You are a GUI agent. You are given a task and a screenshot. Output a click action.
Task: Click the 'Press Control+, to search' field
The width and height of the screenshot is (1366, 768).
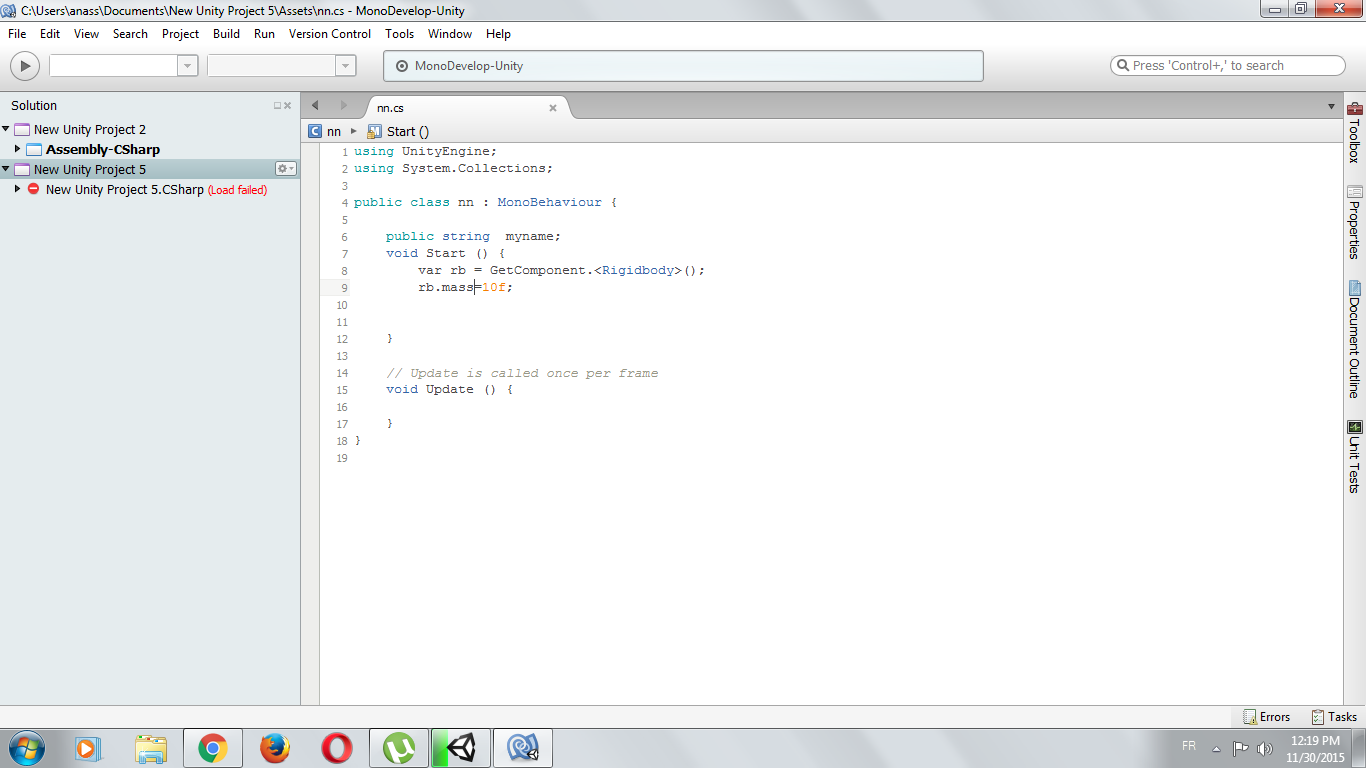click(1228, 66)
